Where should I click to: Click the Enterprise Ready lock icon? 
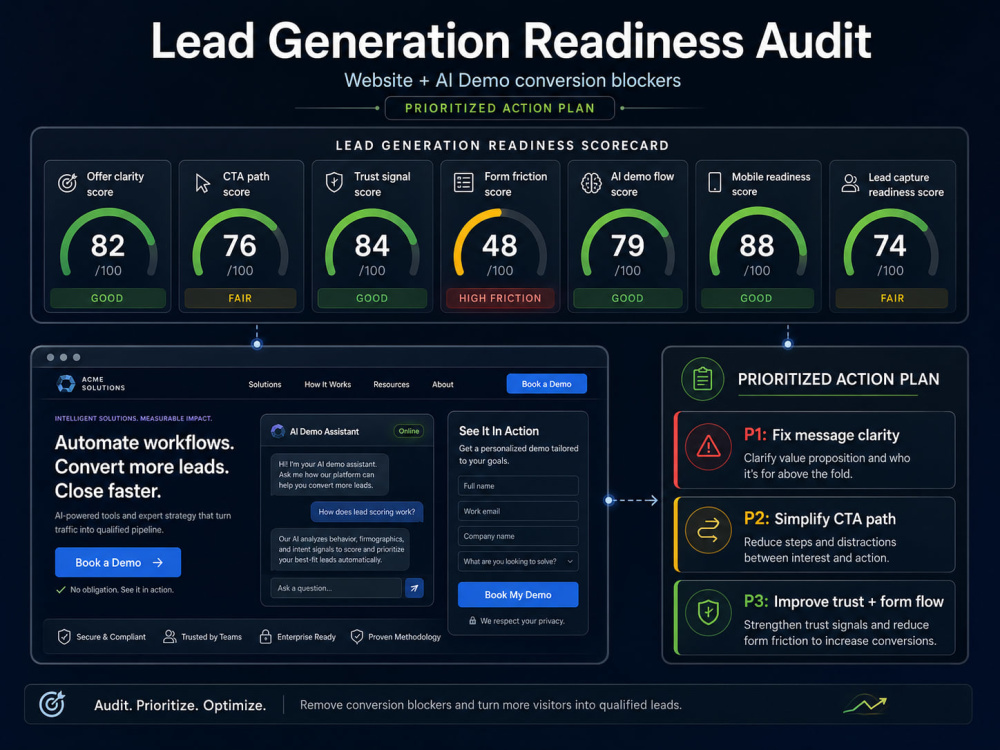pos(265,636)
